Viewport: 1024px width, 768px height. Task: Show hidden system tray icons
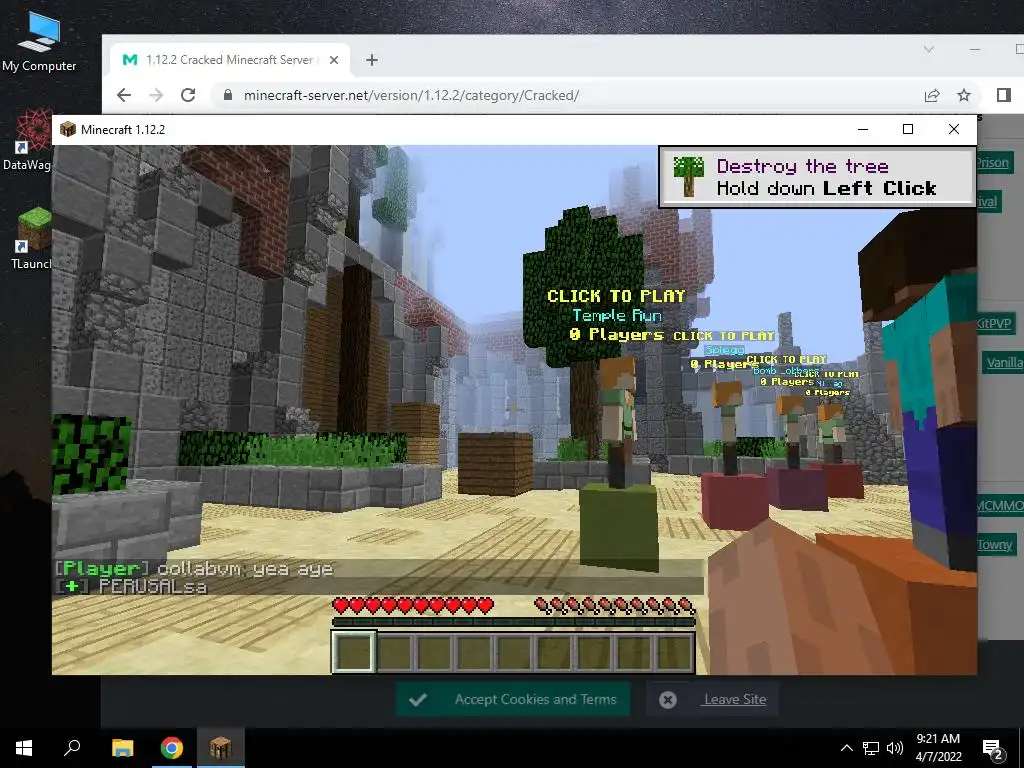[x=846, y=748]
